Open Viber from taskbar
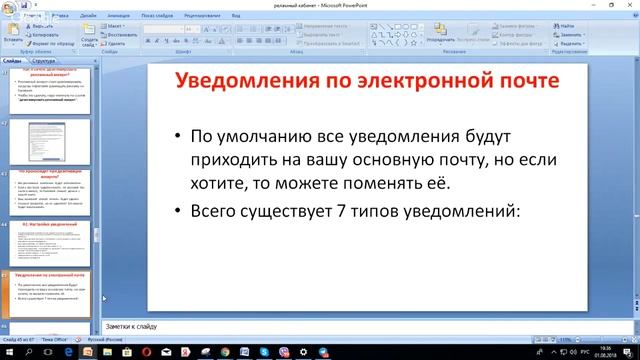The height and width of the screenshot is (360, 640). pos(284,352)
